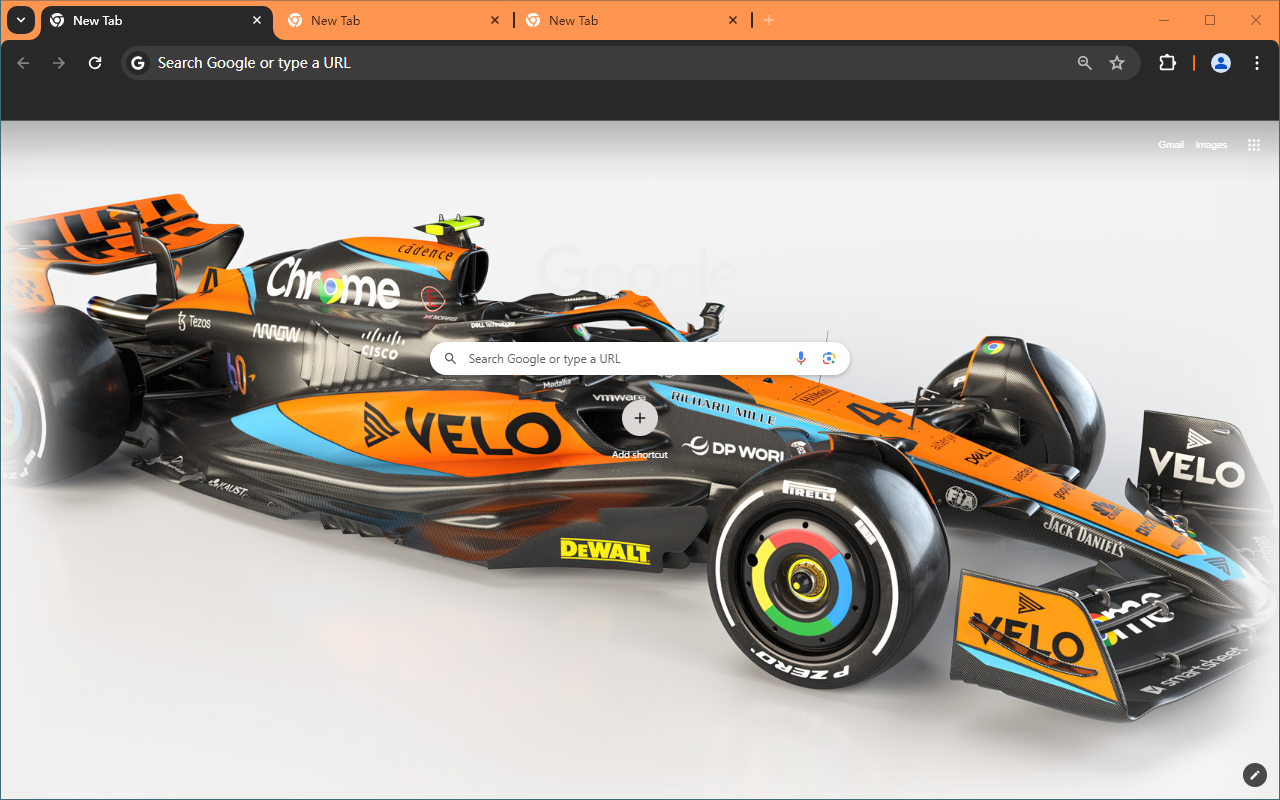Screen dimensions: 1280x800
Task: Maximize the Chrome window
Action: (1210, 20)
